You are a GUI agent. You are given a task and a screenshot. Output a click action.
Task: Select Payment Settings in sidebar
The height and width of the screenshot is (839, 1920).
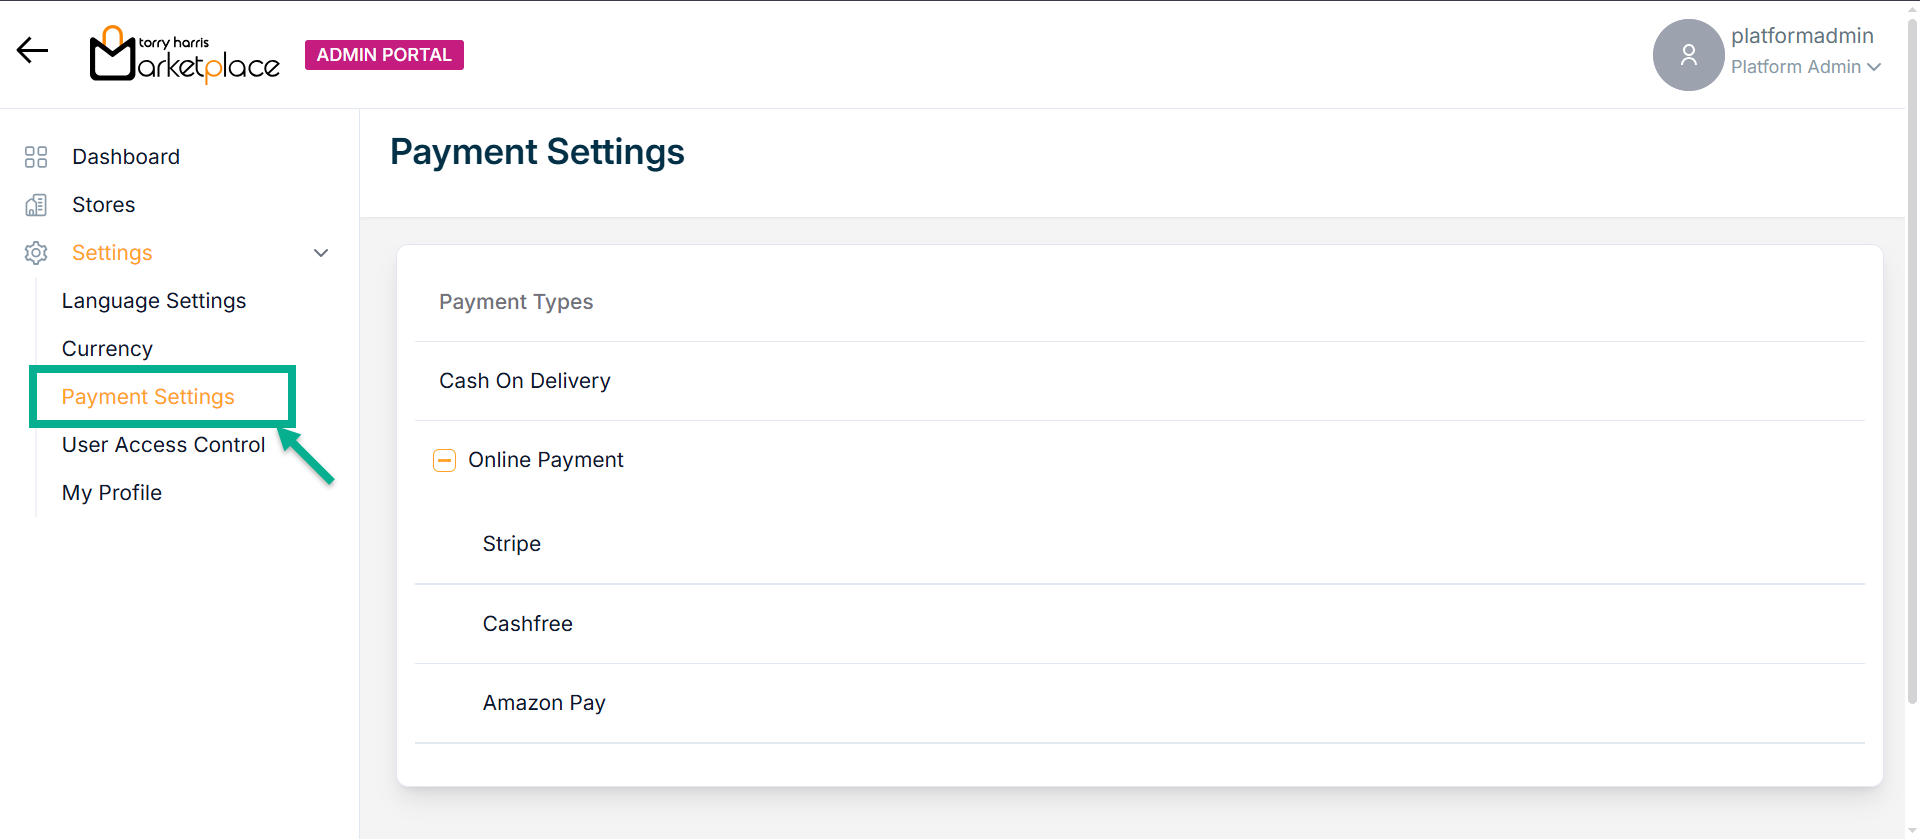pos(148,397)
